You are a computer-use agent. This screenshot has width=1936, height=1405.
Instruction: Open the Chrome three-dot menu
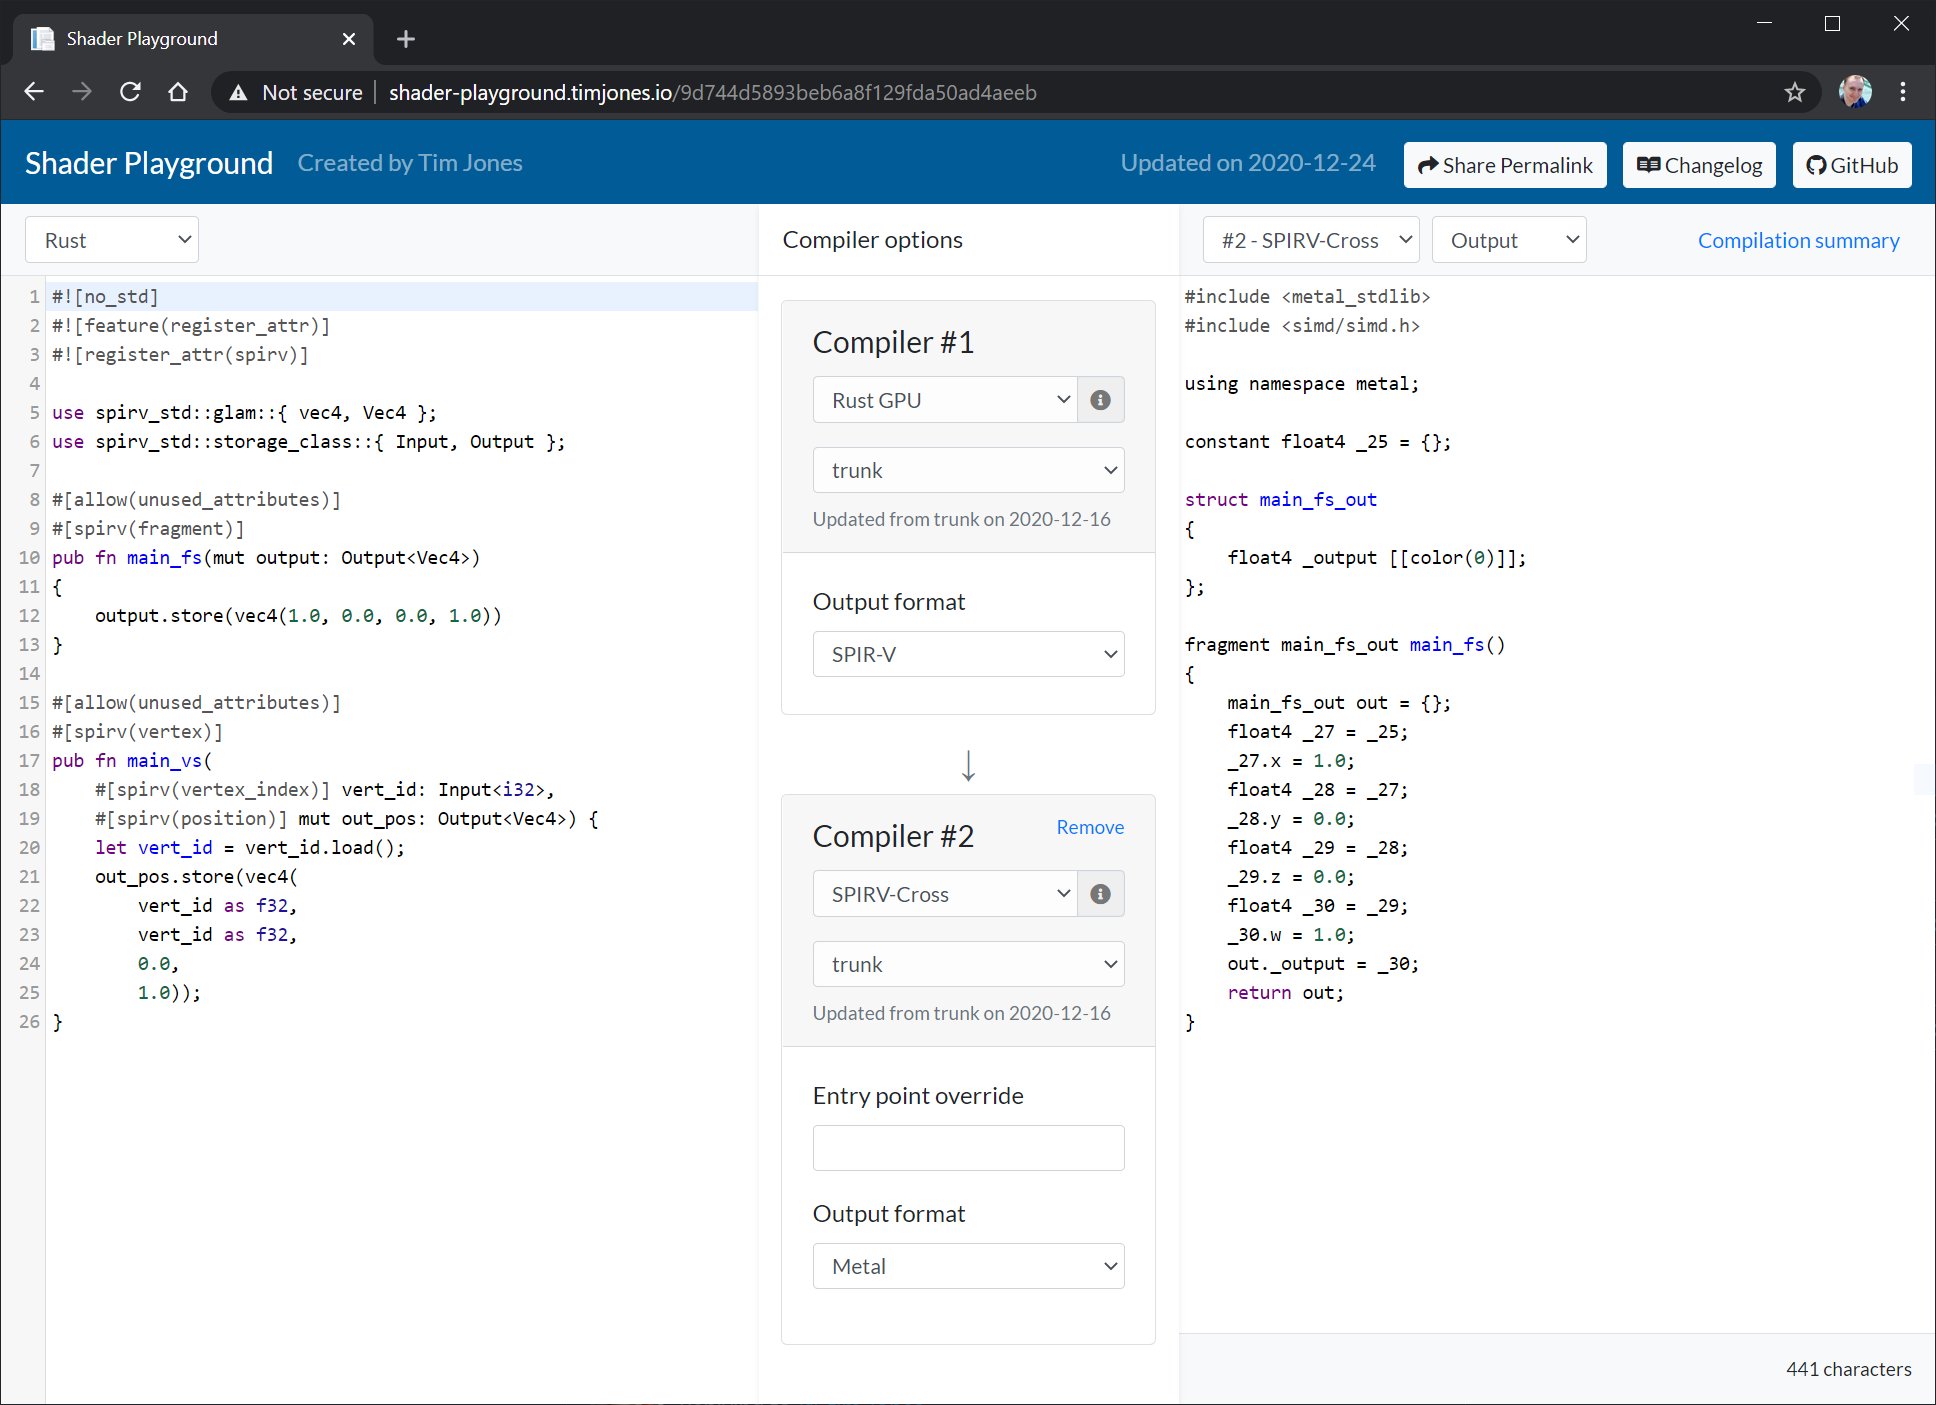(x=1903, y=92)
